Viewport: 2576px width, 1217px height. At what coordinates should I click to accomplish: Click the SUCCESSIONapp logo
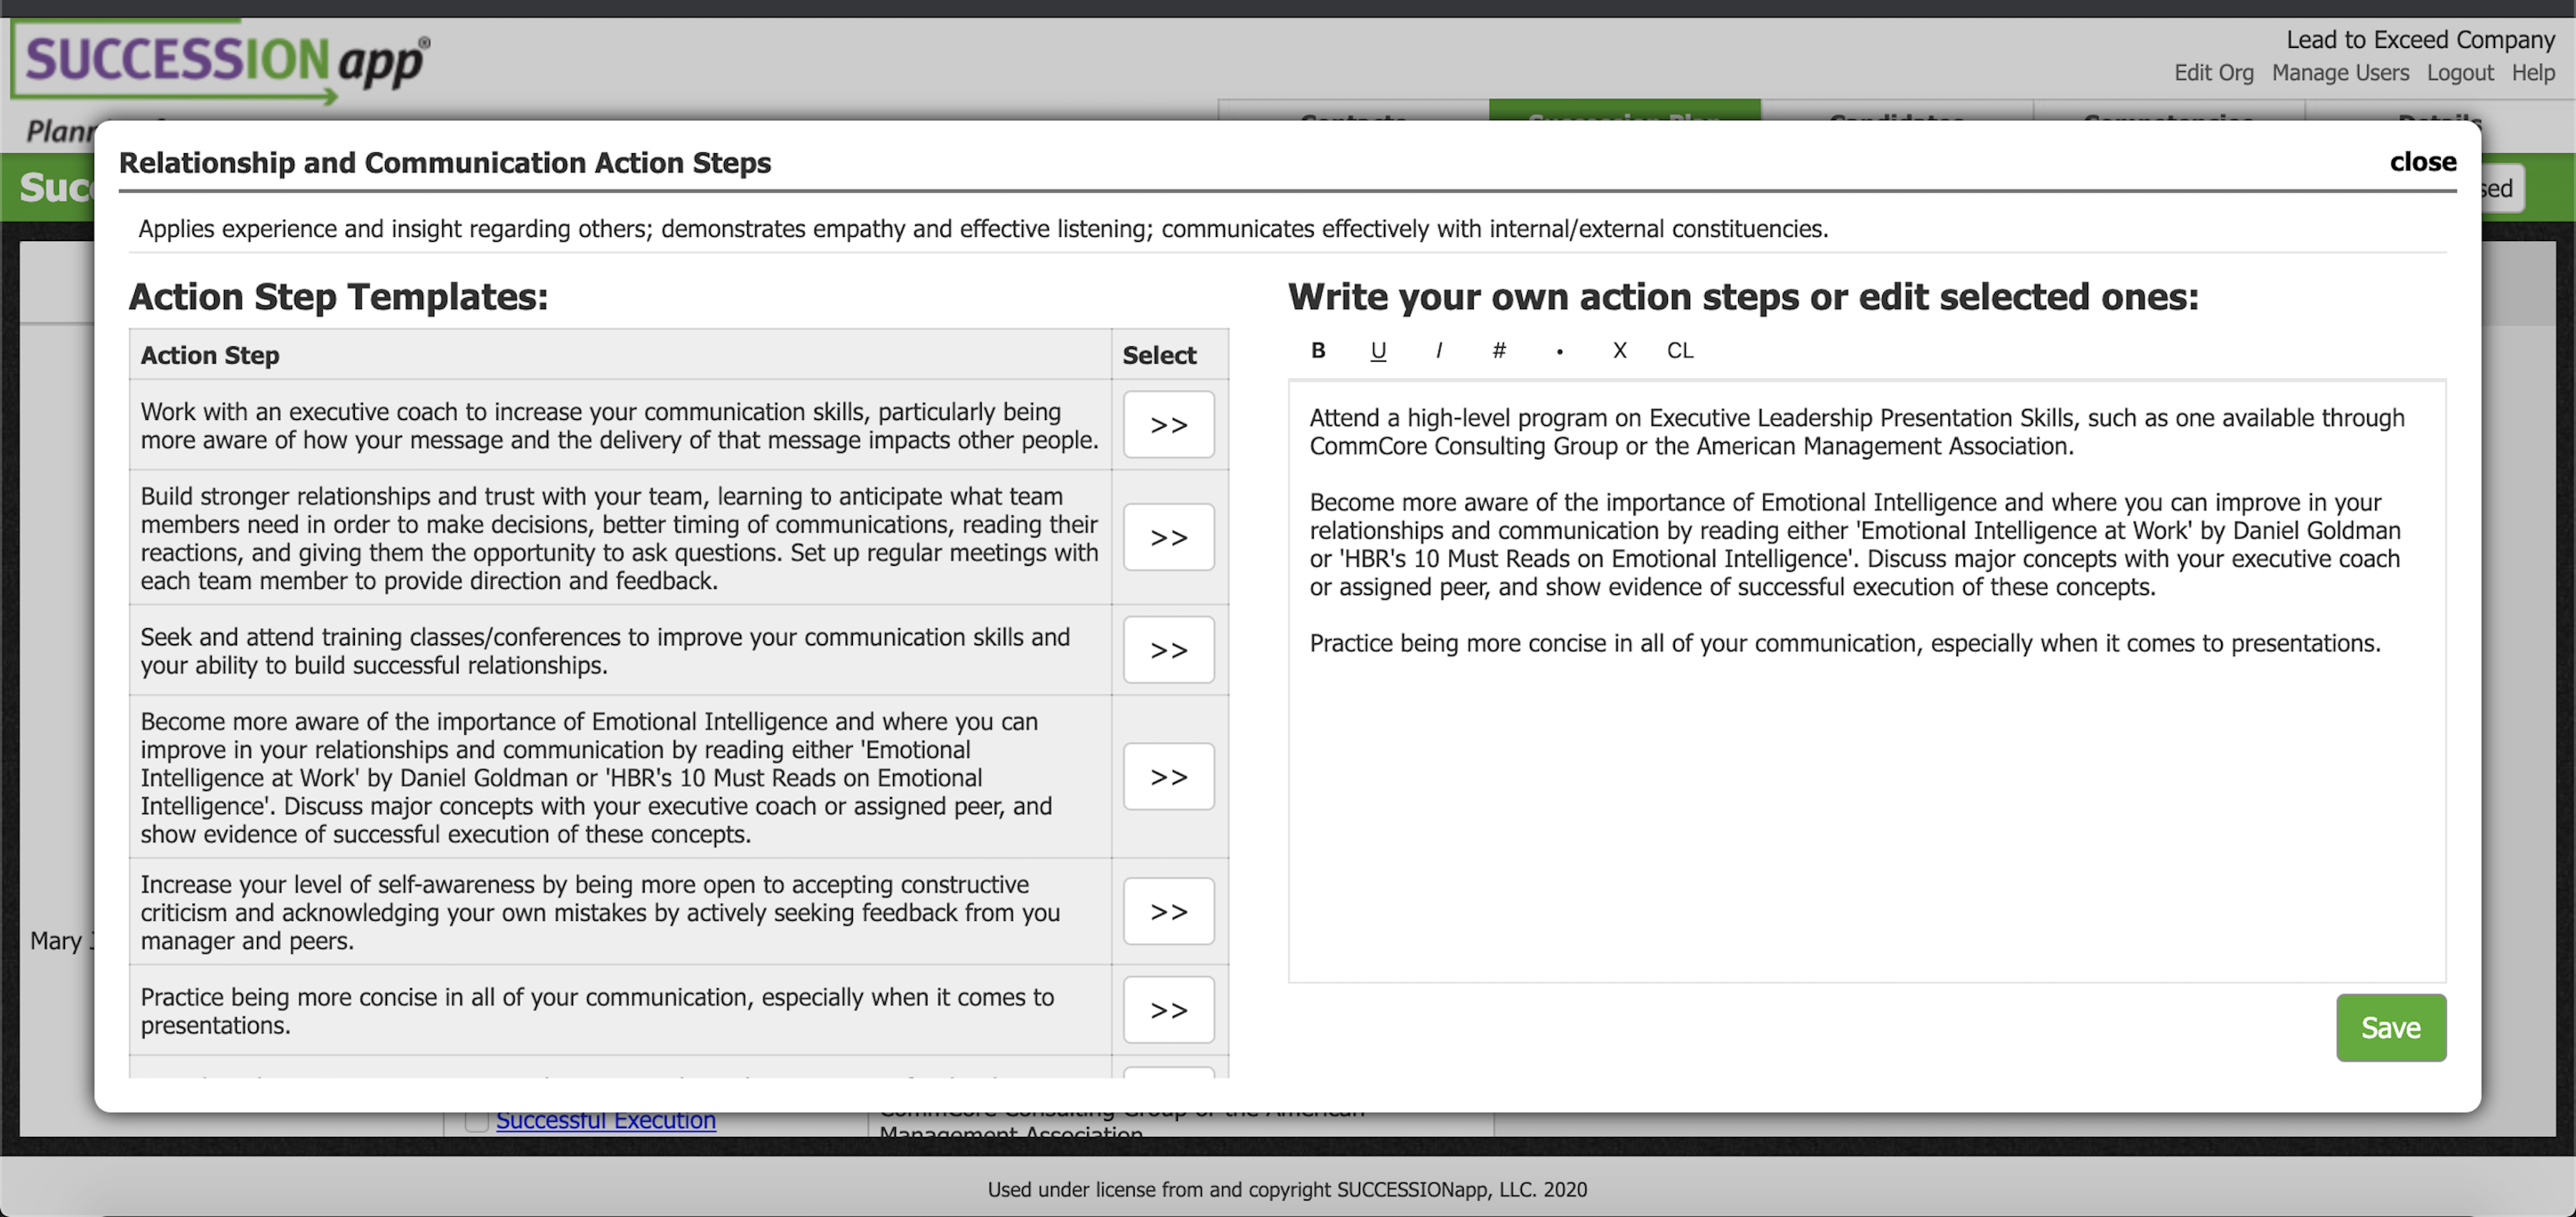pos(222,62)
